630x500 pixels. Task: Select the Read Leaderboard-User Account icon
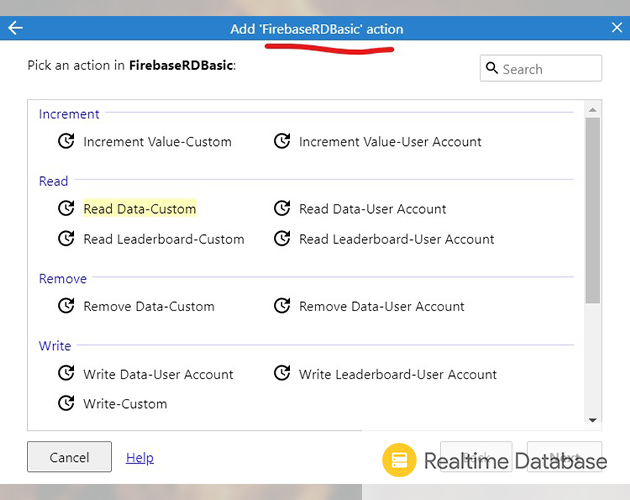282,239
